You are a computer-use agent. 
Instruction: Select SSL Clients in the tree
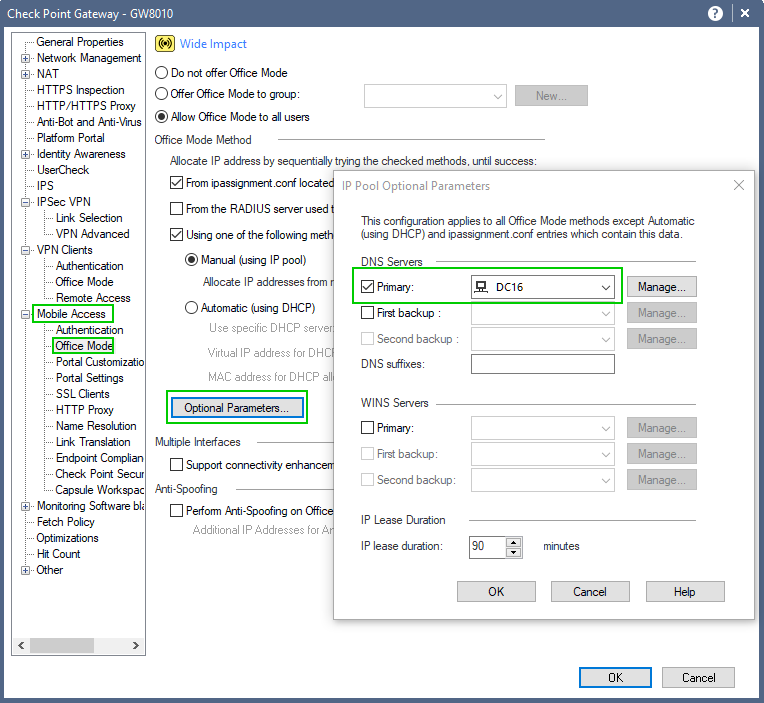pyautogui.click(x=82, y=394)
